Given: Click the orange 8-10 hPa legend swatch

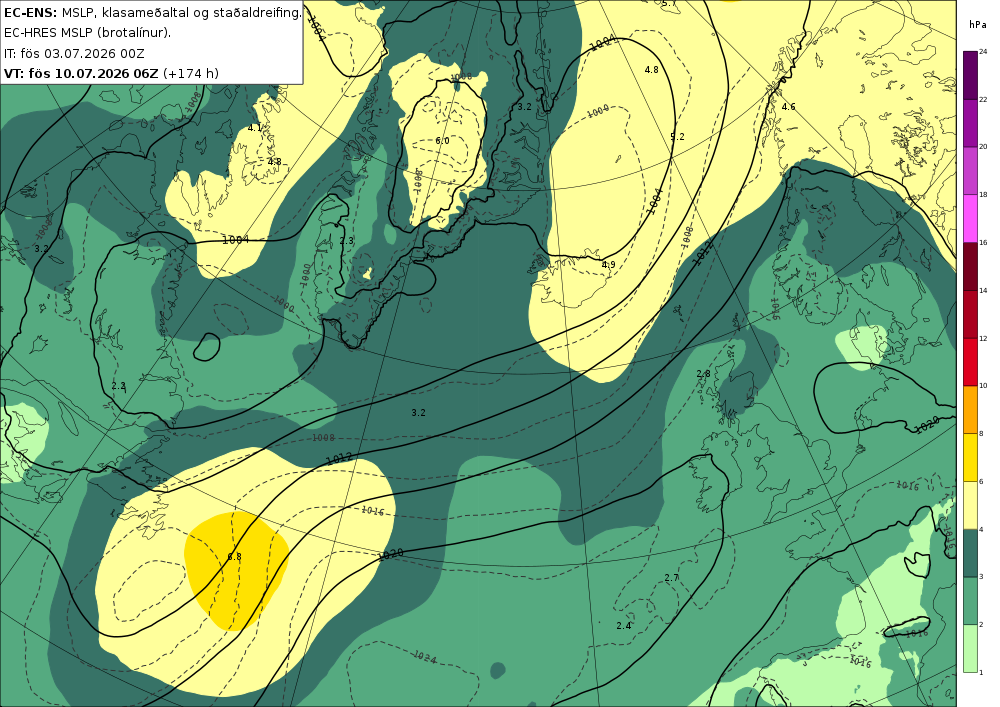Looking at the screenshot, I should coord(970,410).
